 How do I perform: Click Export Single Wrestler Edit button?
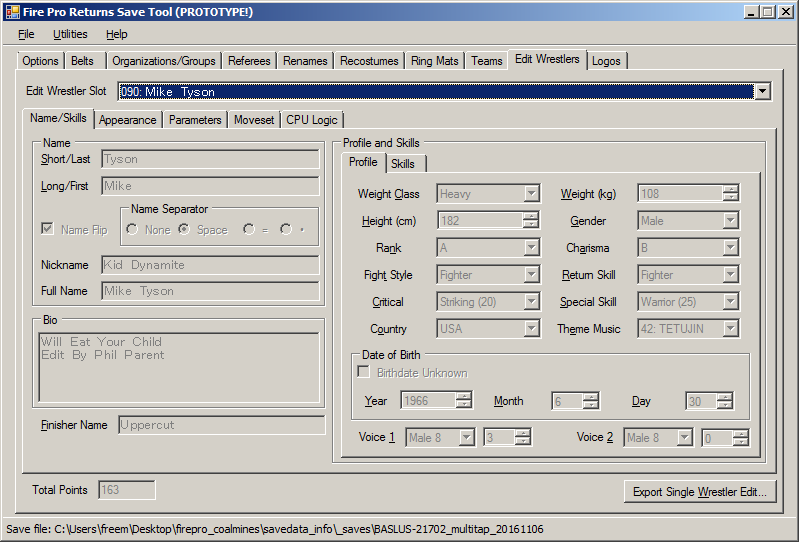(700, 492)
